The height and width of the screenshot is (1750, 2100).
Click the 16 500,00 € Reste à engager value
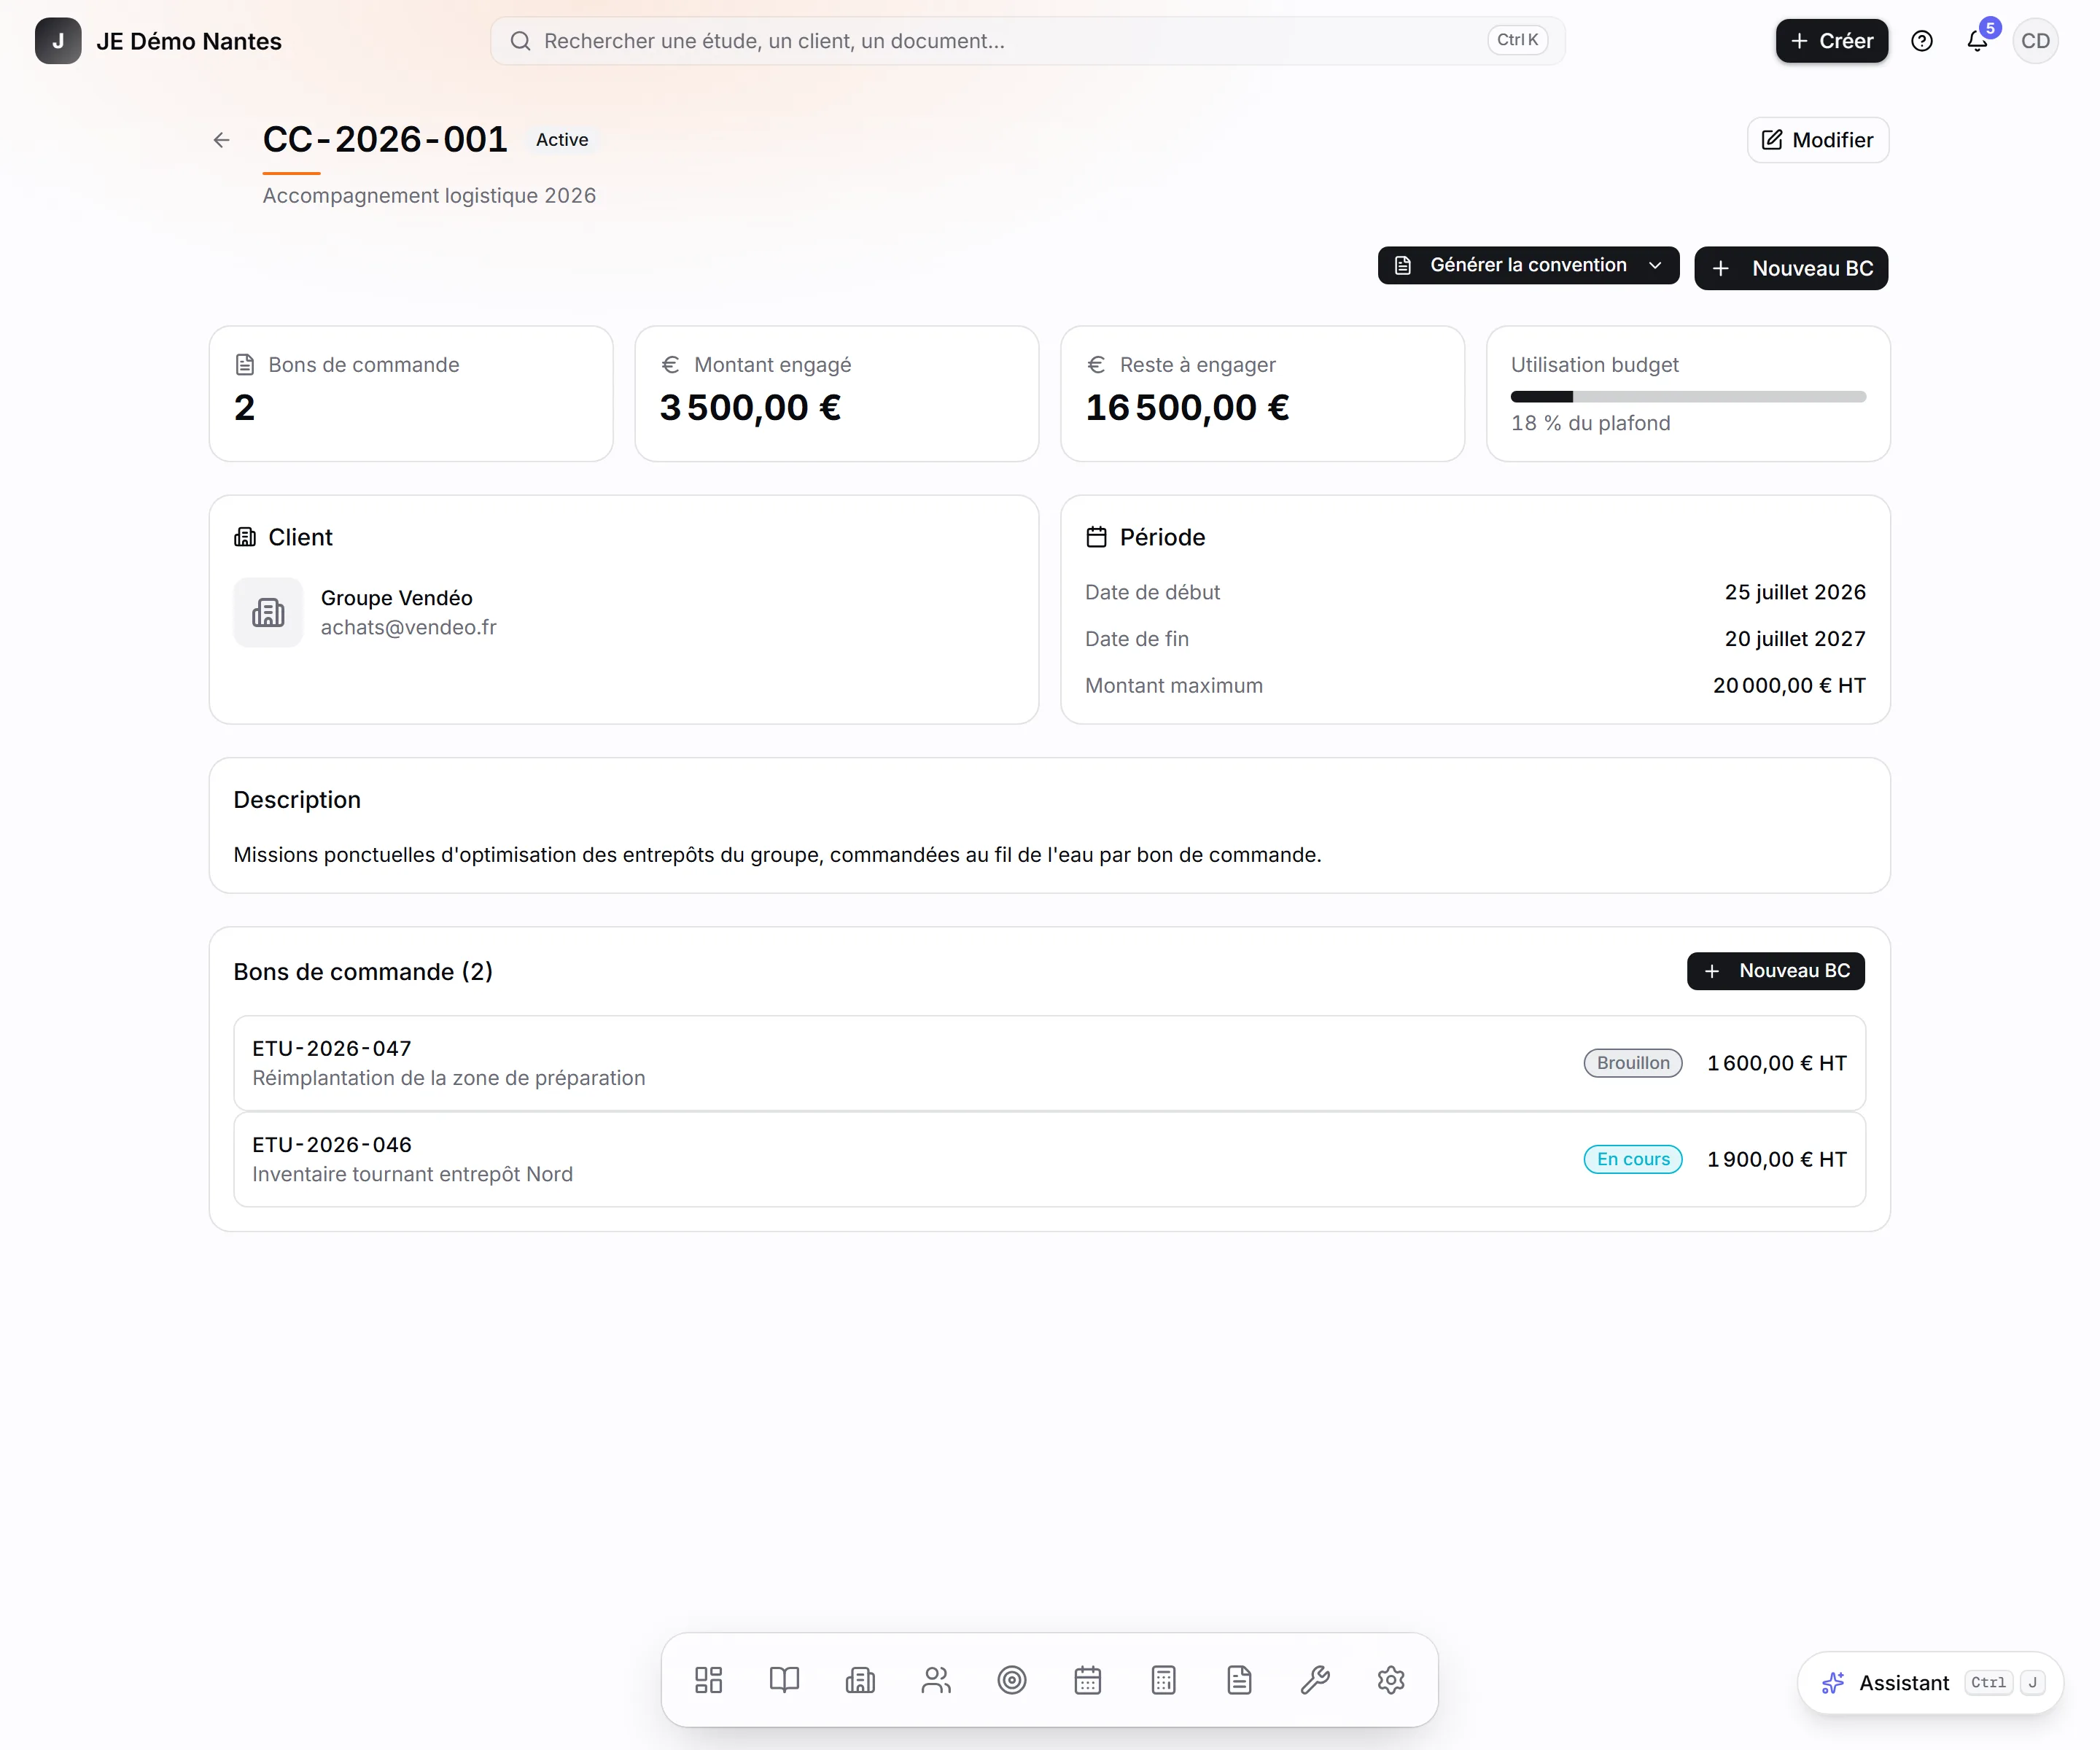point(1187,408)
